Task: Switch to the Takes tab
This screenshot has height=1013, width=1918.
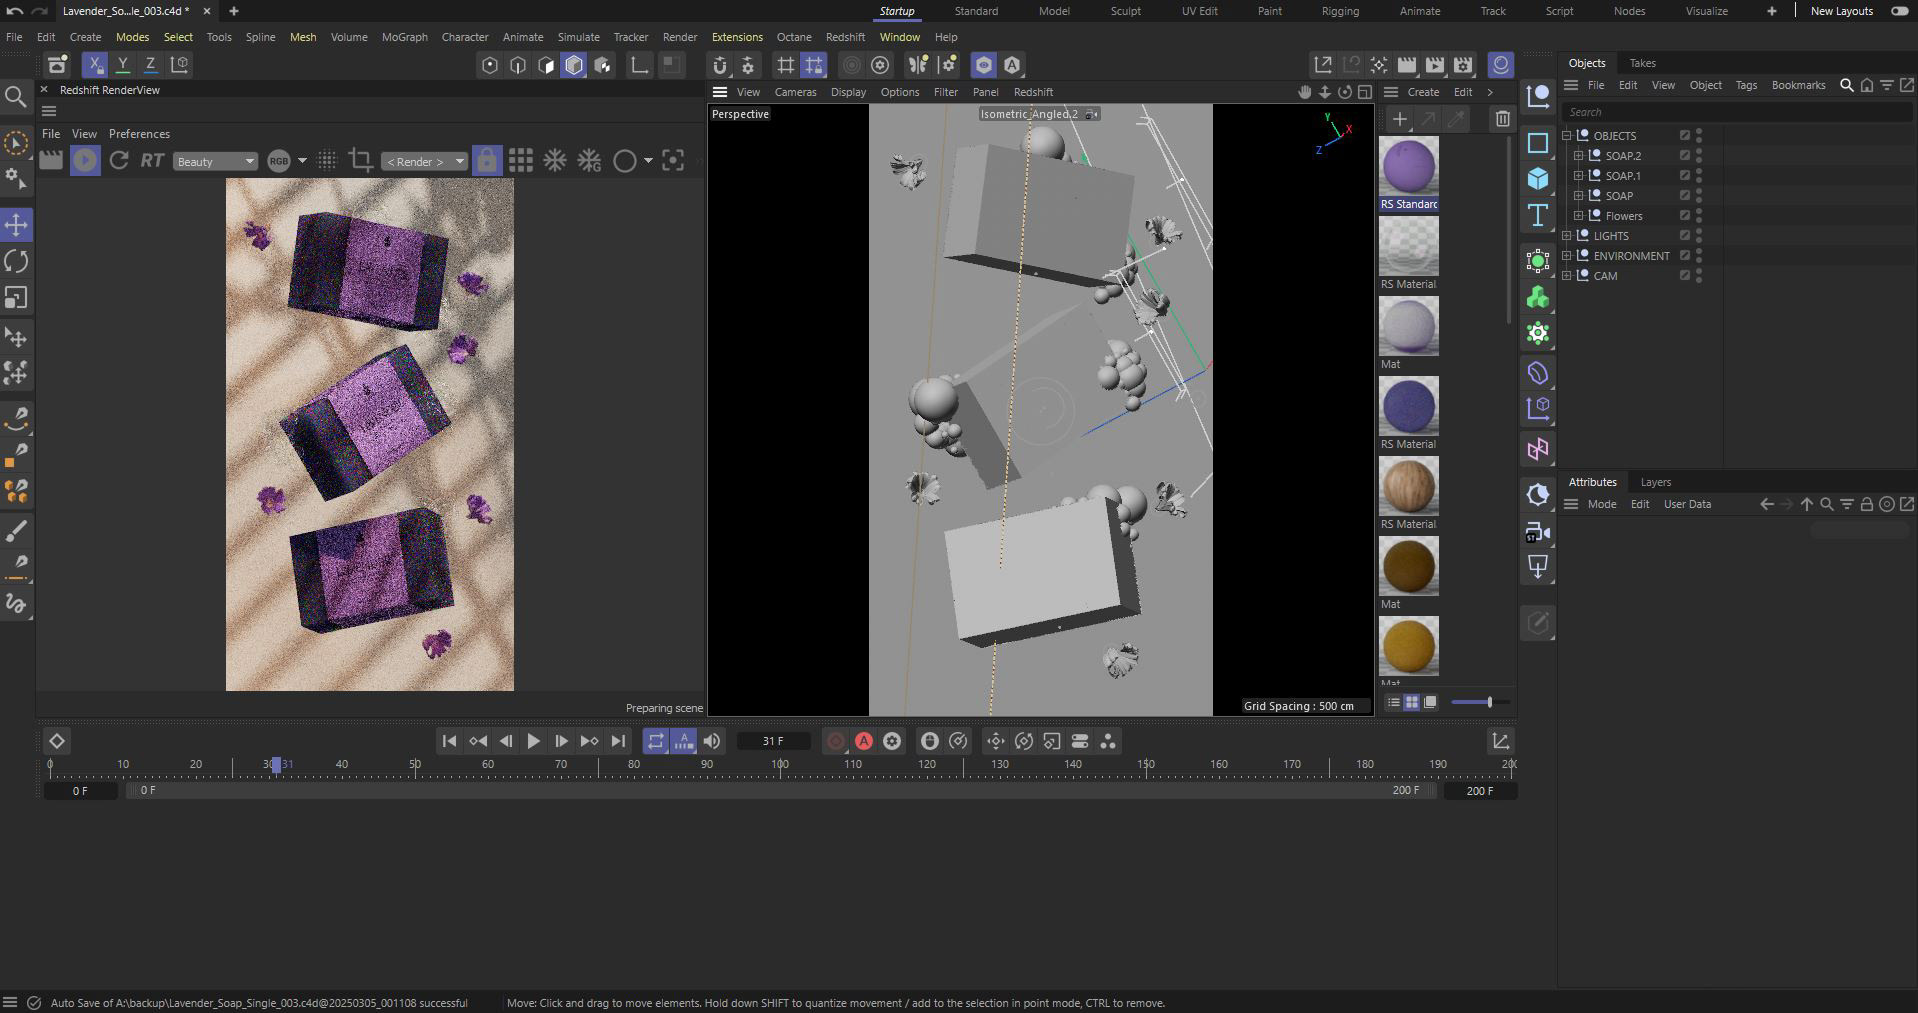Action: [1642, 63]
